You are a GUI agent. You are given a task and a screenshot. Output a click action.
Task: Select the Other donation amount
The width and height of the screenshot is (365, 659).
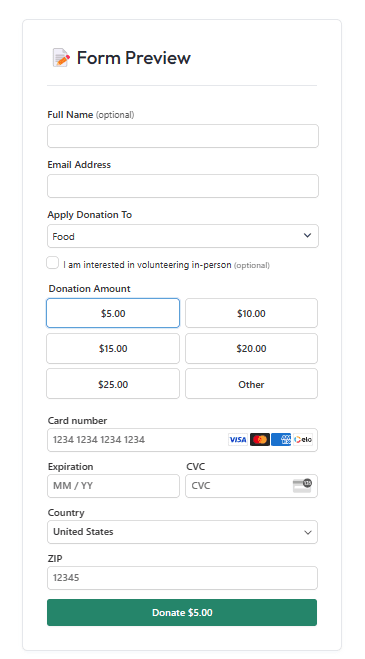[251, 384]
